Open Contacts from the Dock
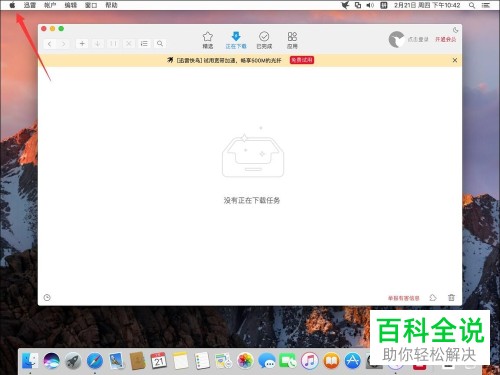The width and height of the screenshot is (500, 375). coord(138,360)
